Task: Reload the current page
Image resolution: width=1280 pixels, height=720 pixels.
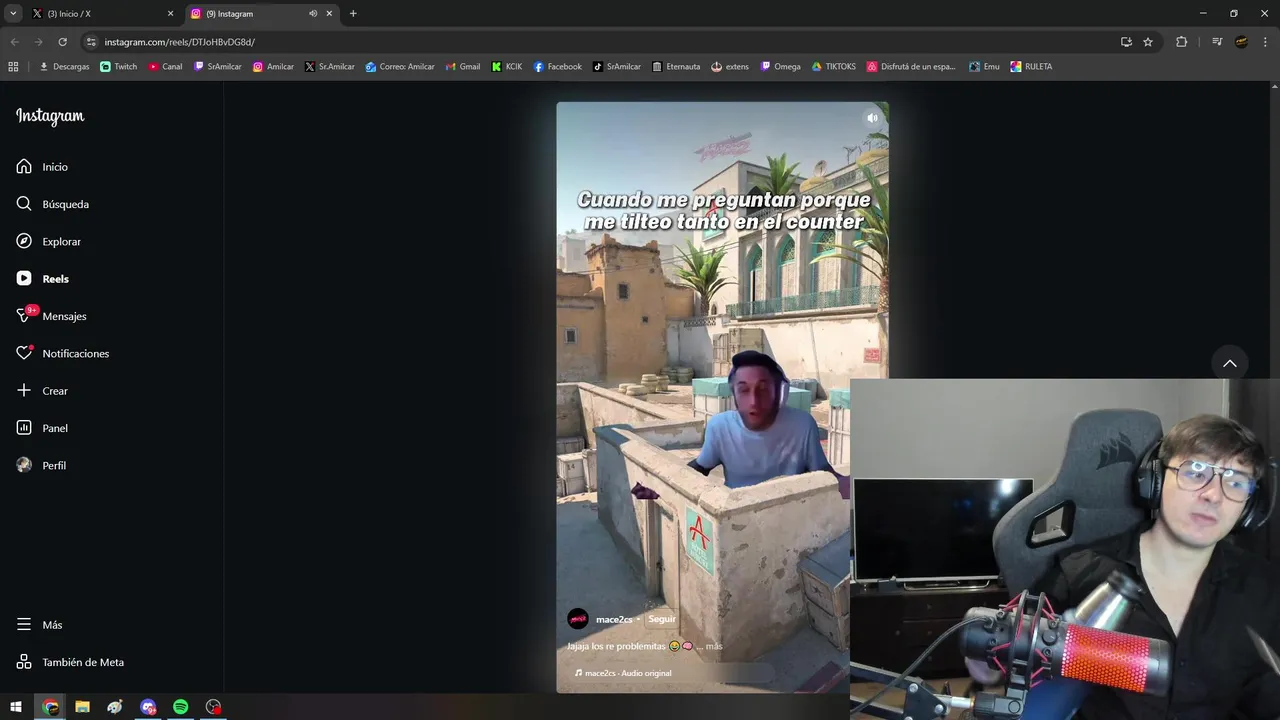Action: [x=62, y=42]
